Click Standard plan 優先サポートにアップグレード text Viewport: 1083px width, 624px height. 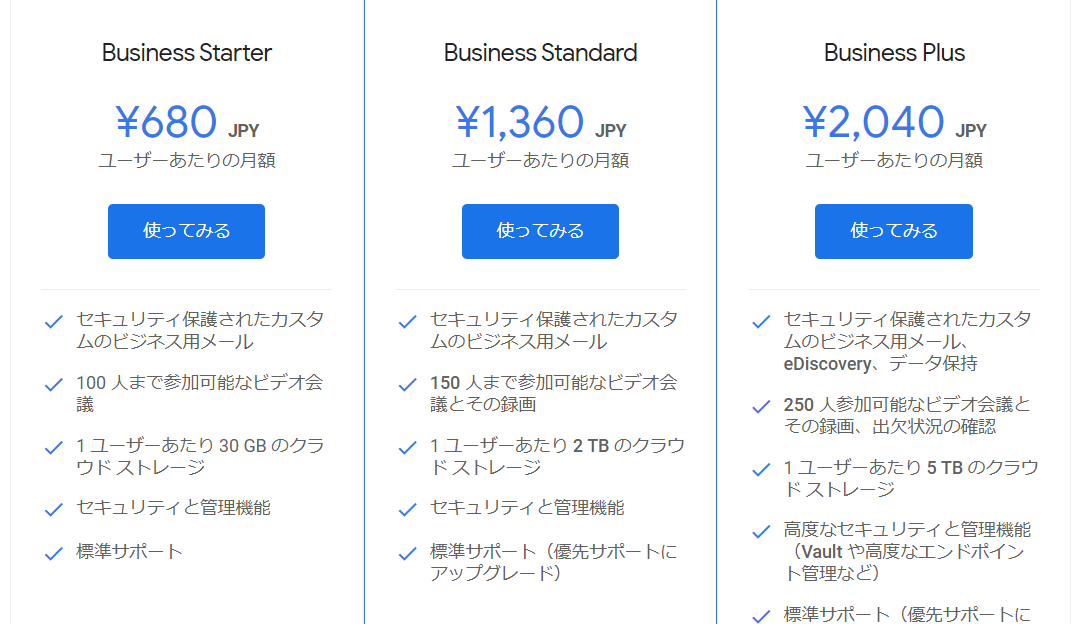click(553, 562)
